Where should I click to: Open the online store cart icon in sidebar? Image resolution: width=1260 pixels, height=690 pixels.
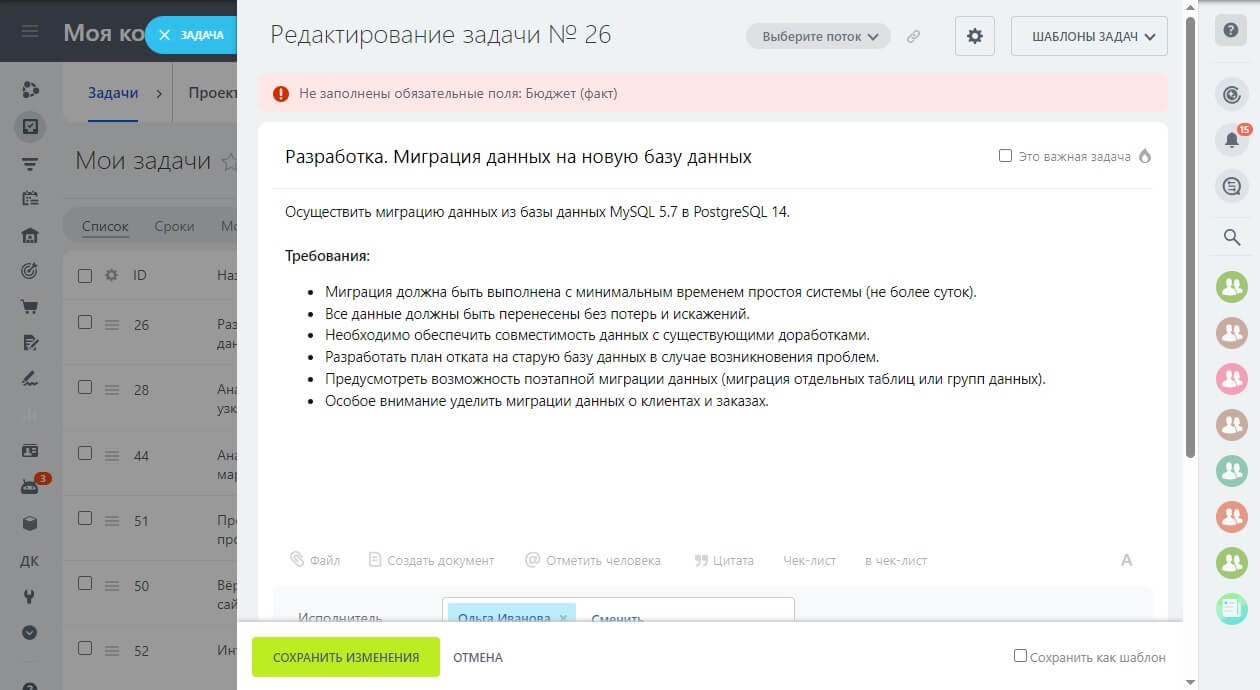(30, 308)
